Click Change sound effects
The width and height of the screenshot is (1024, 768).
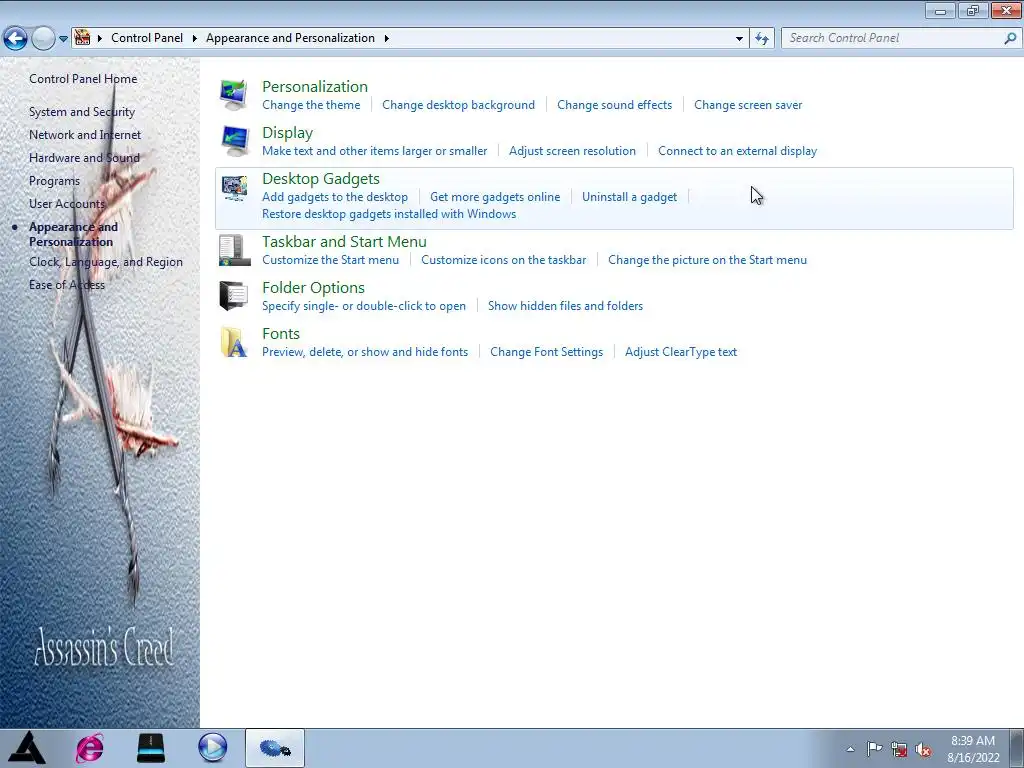point(615,104)
